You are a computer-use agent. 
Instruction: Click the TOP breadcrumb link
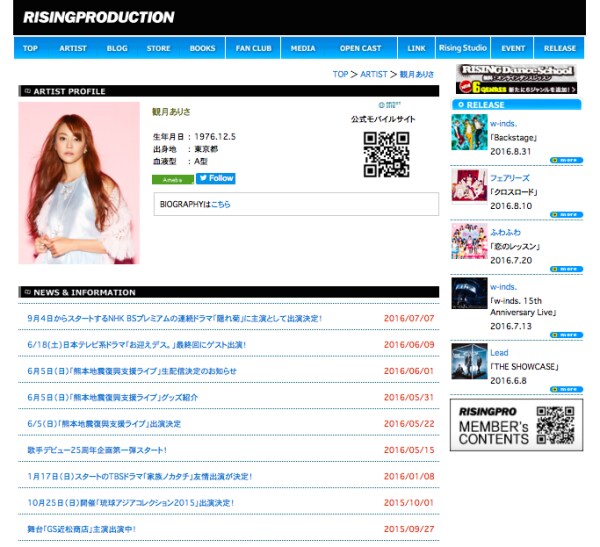coord(340,74)
